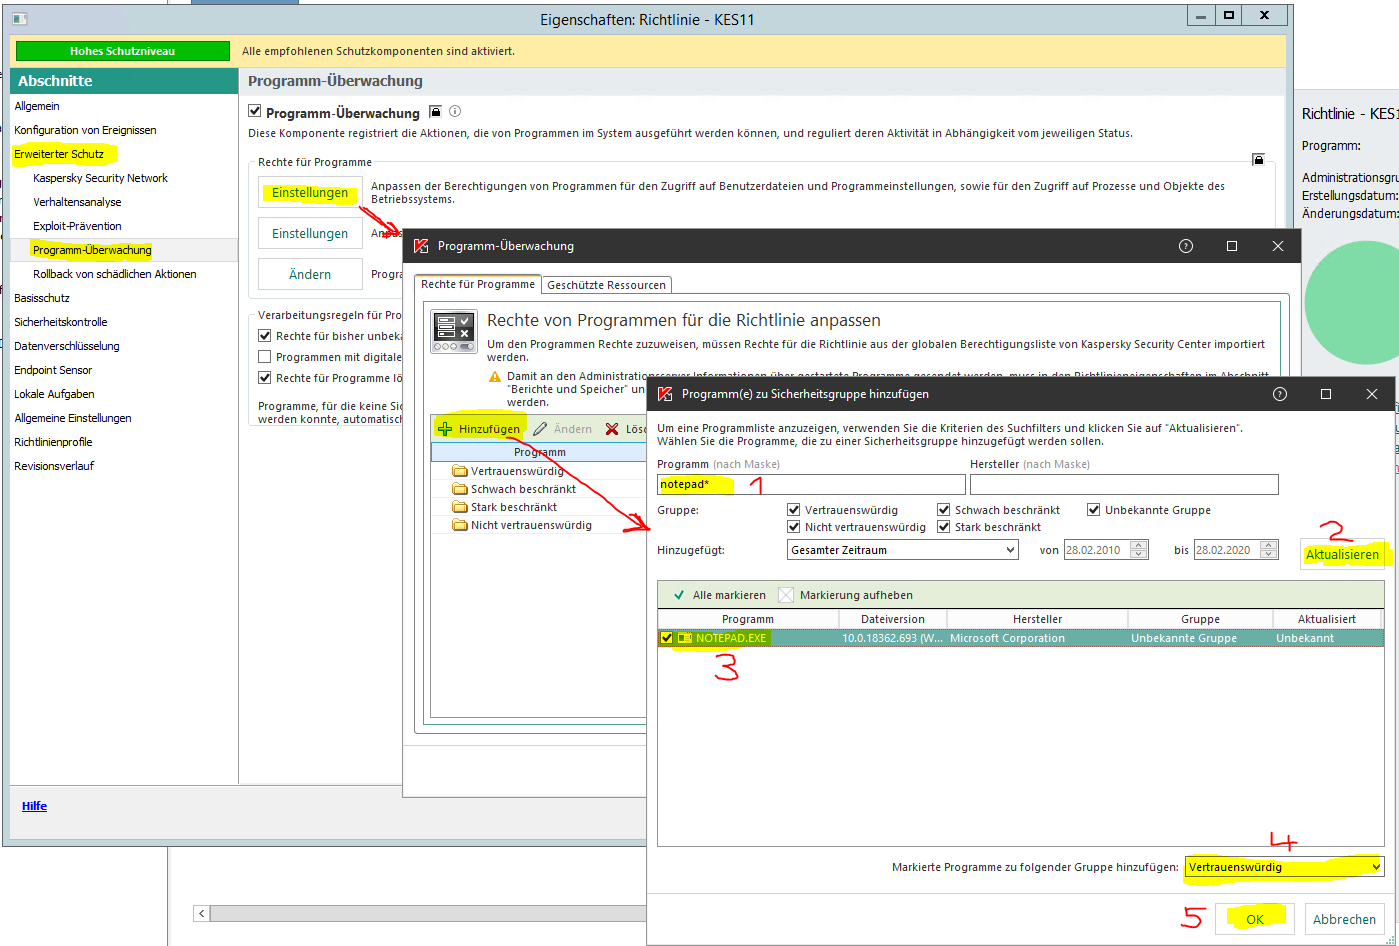The width and height of the screenshot is (1399, 946).
Task: Click Hersteller column header in results table
Action: pyautogui.click(x=1037, y=619)
